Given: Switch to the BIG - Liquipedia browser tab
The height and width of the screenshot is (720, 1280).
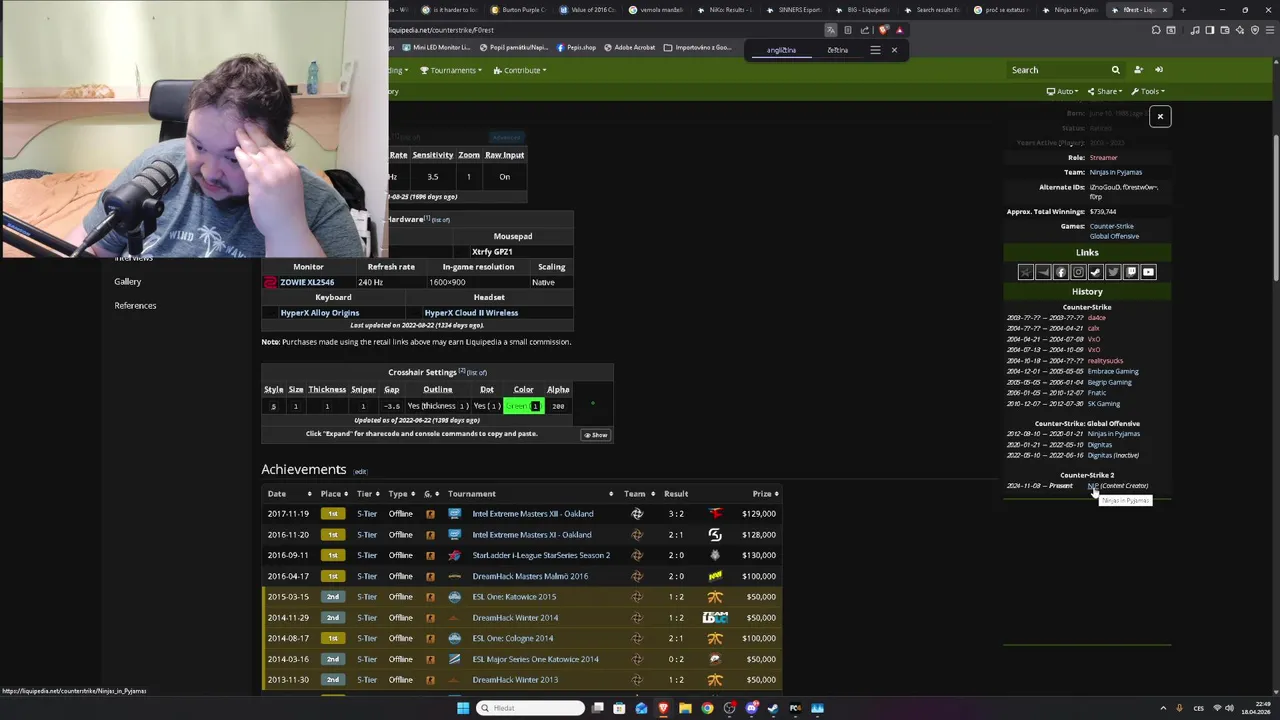Looking at the screenshot, I should 864,10.
